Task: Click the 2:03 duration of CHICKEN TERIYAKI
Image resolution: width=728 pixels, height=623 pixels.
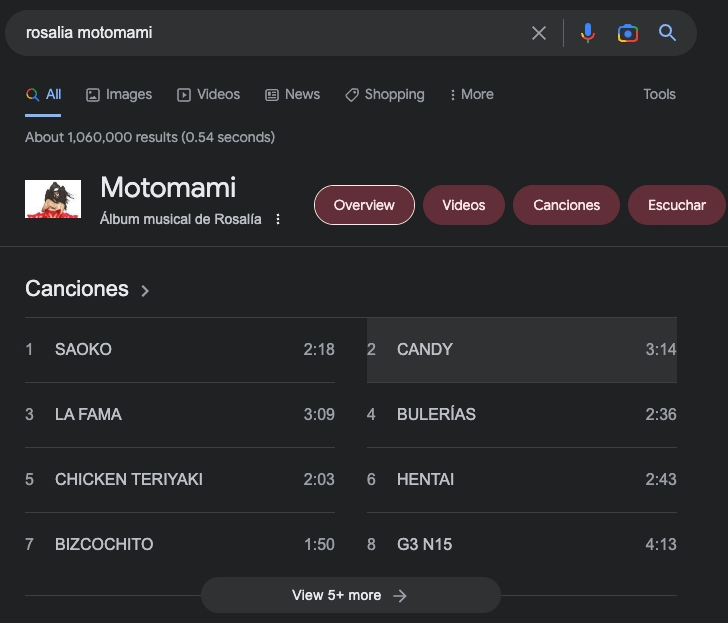Action: click(319, 480)
